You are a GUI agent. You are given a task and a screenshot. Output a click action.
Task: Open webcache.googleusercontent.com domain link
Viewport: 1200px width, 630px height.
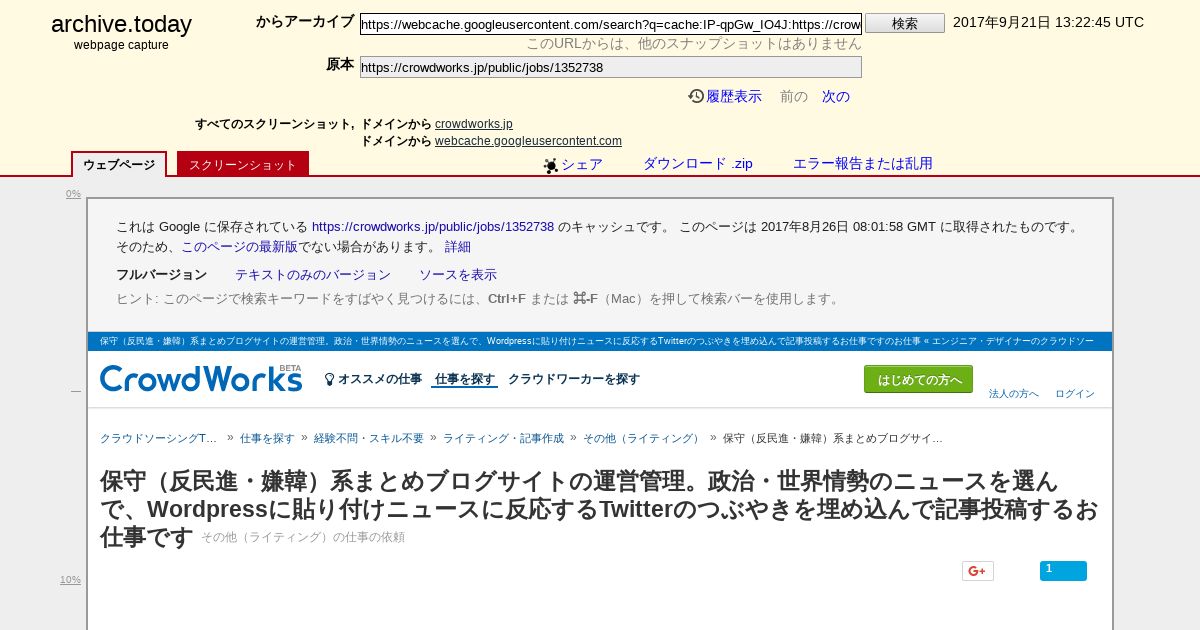(x=528, y=141)
